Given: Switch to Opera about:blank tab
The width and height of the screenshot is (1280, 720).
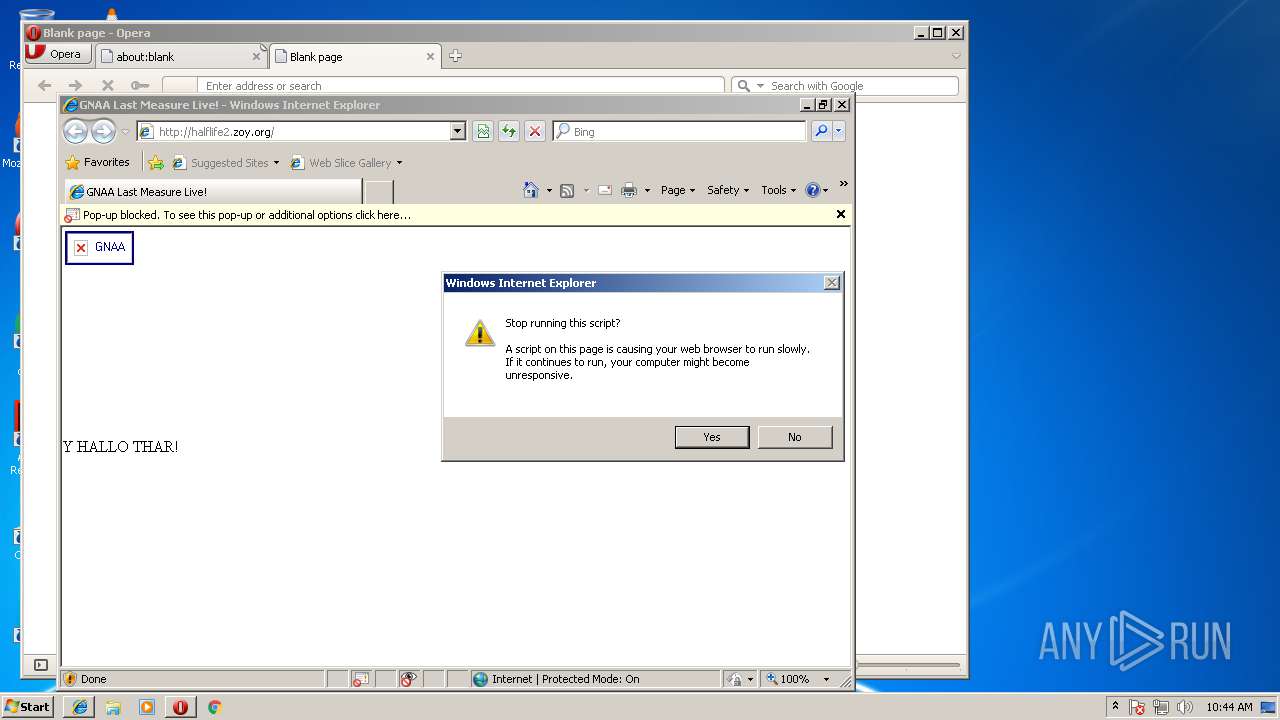Looking at the screenshot, I should tap(181, 57).
